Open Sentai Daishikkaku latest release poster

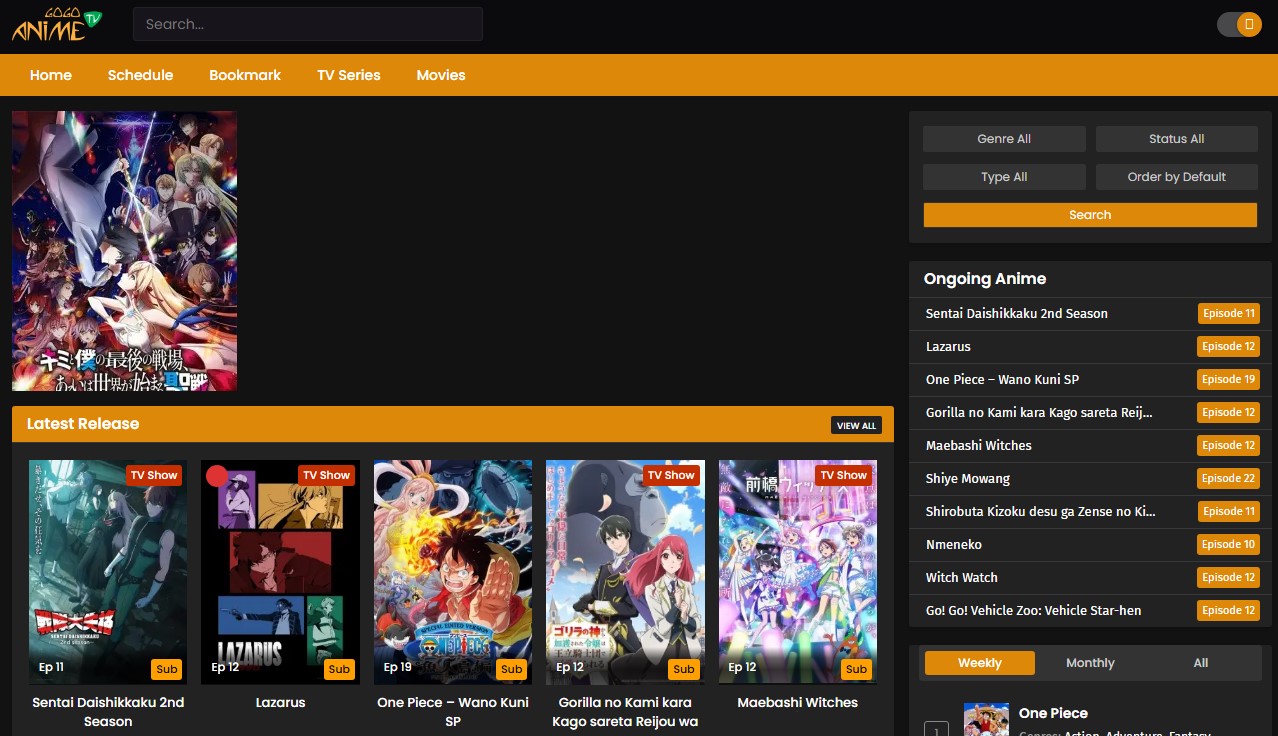click(x=108, y=572)
